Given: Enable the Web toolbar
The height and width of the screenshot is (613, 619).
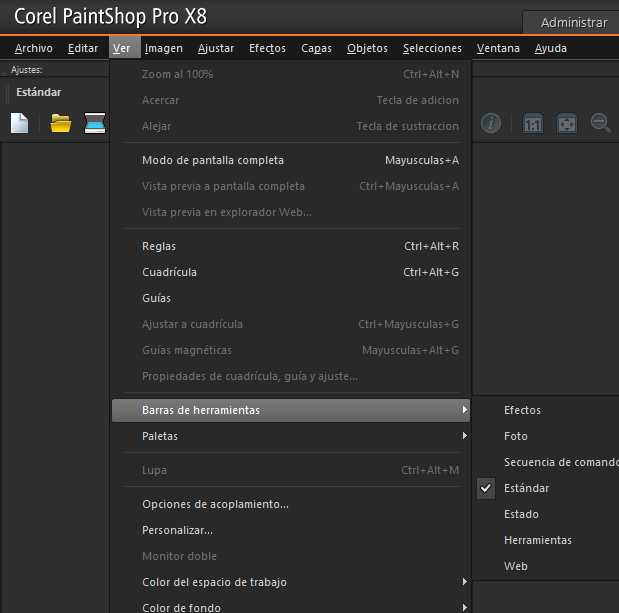Looking at the screenshot, I should point(547,566).
